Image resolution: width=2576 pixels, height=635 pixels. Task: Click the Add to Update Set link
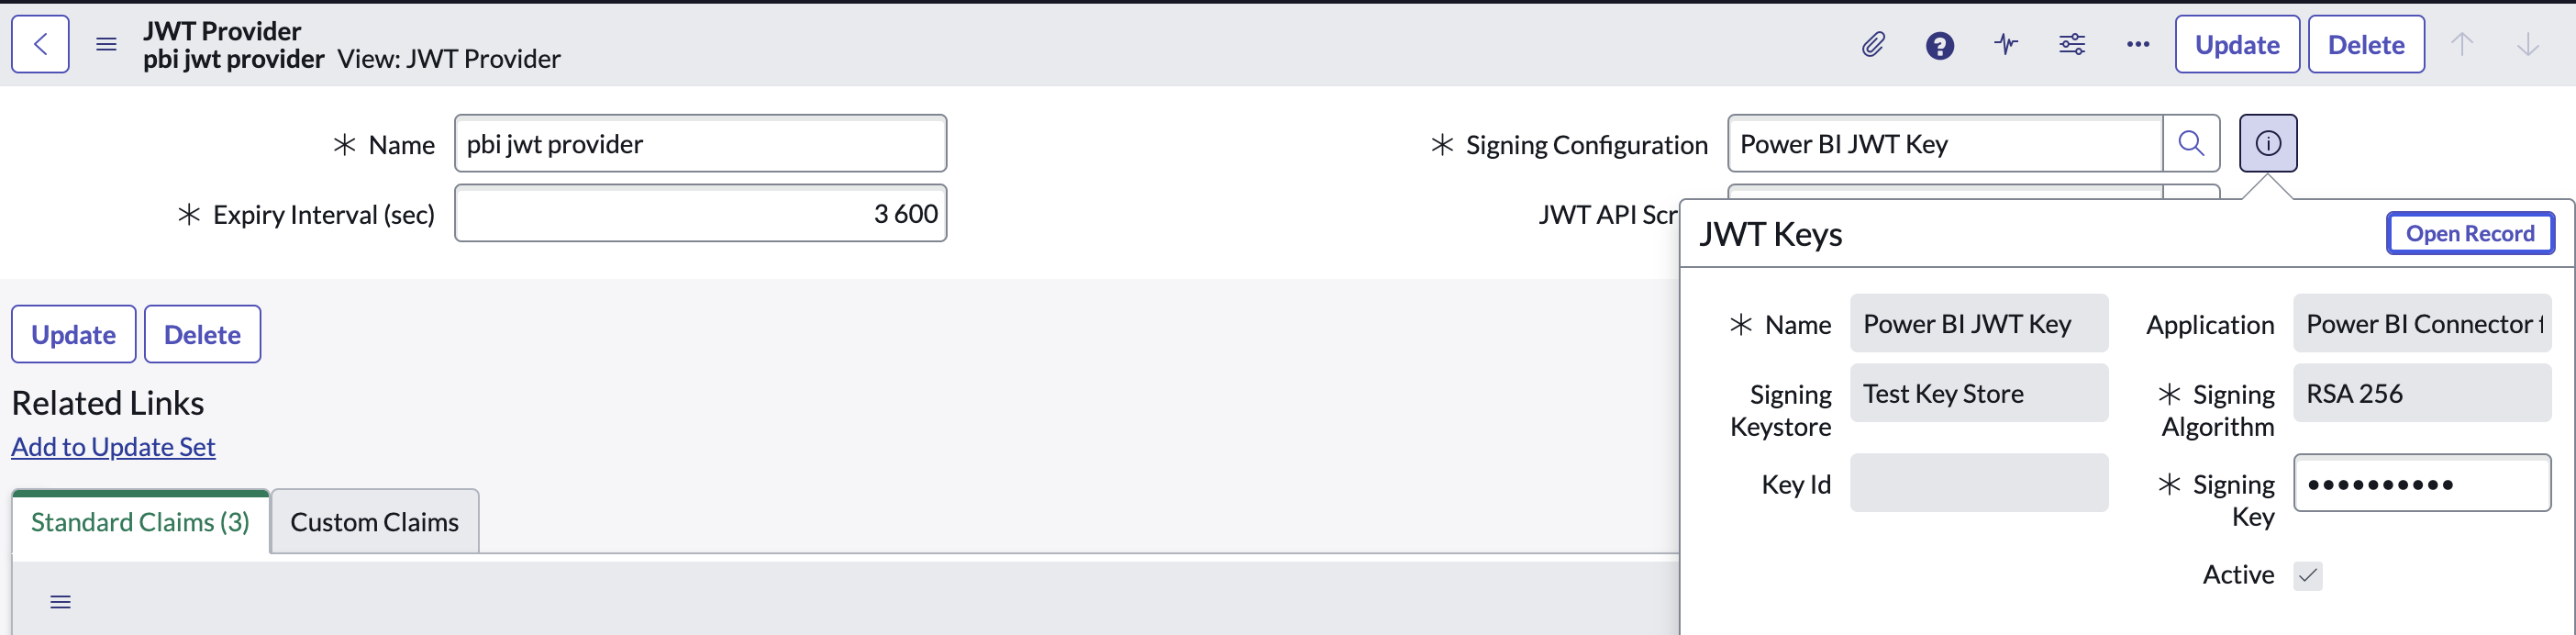coord(113,447)
